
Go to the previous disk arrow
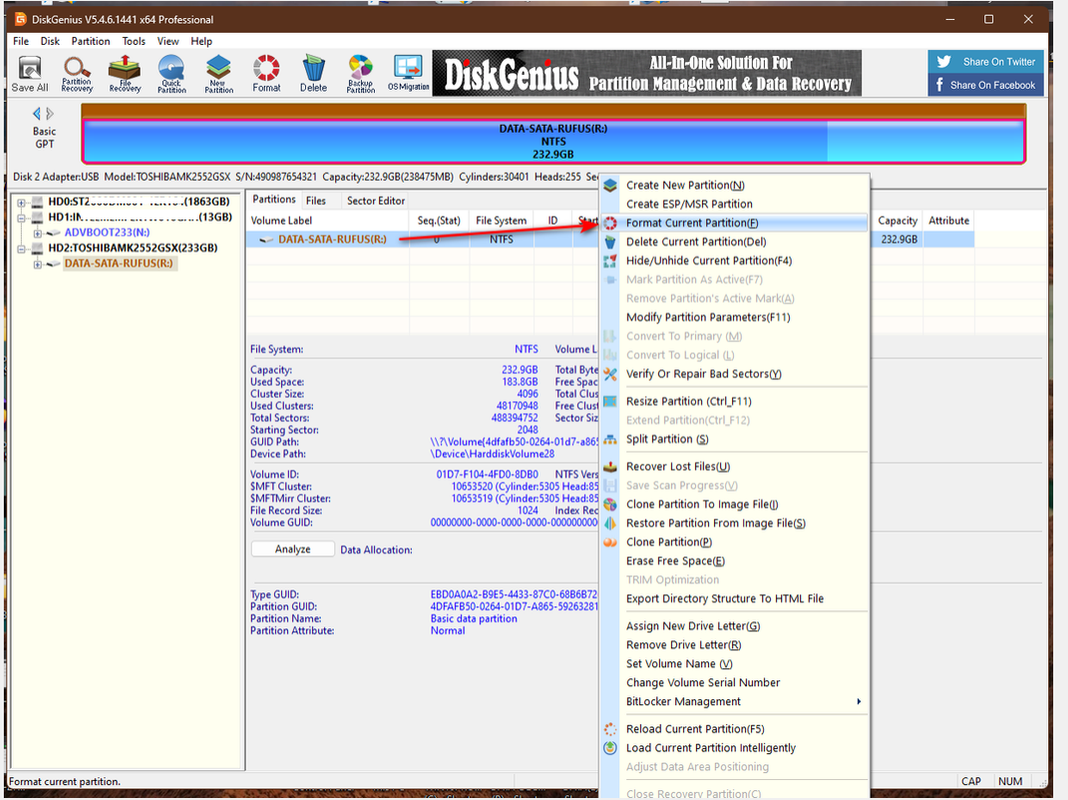coord(37,114)
